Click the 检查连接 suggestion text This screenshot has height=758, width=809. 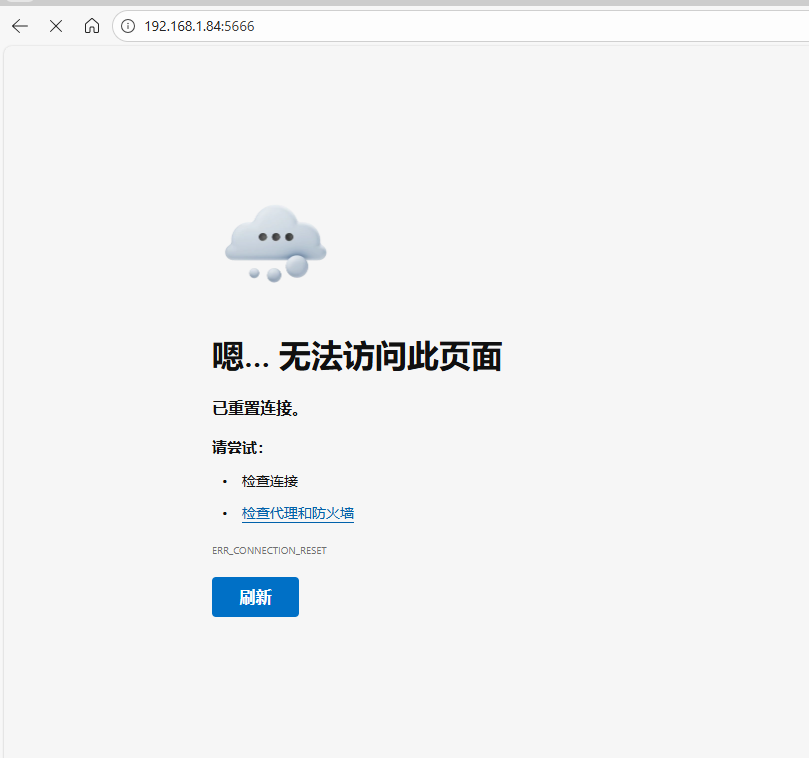270,481
